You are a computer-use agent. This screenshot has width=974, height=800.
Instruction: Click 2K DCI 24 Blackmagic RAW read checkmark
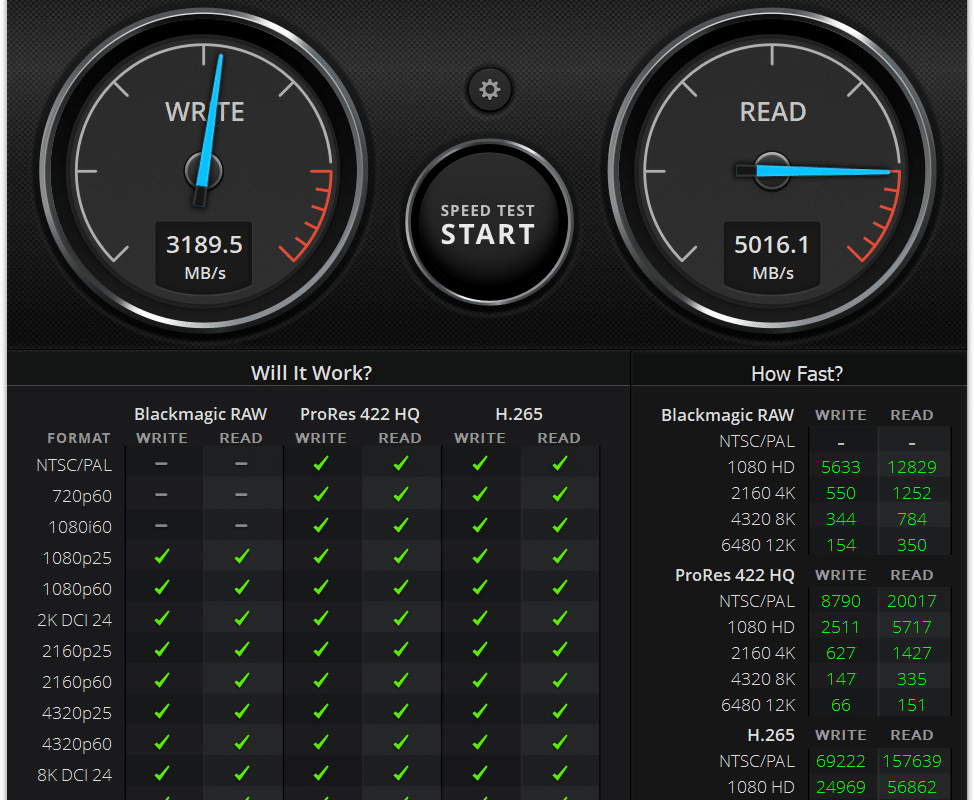[x=242, y=618]
